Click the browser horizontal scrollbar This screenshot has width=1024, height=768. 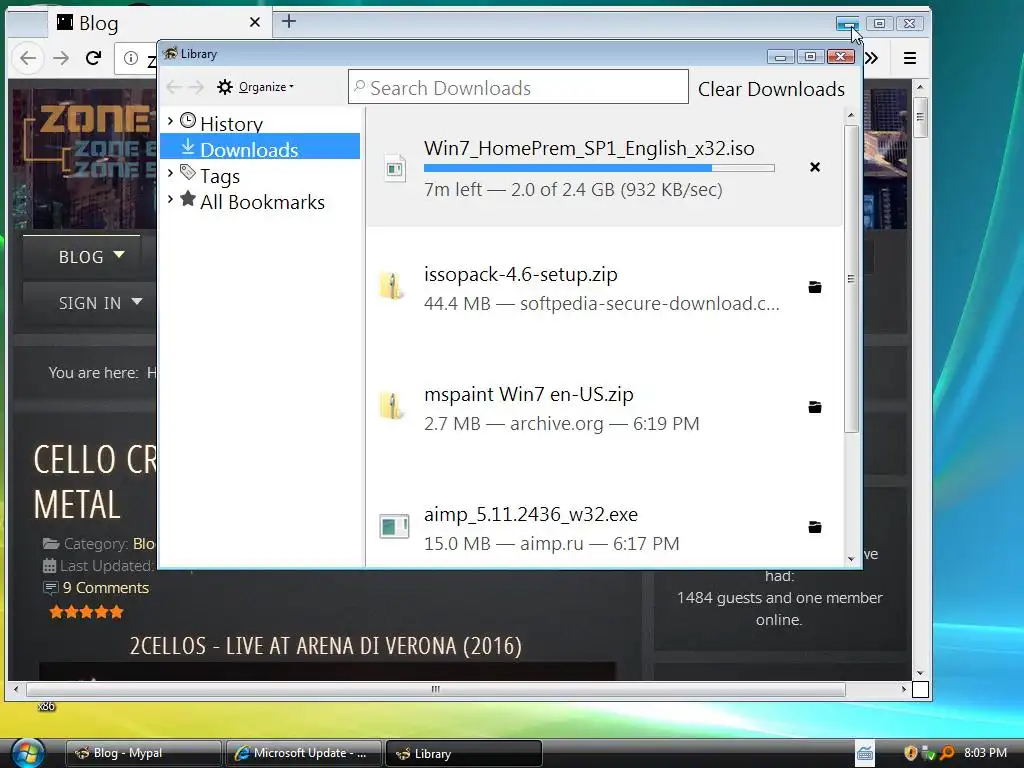(x=436, y=689)
